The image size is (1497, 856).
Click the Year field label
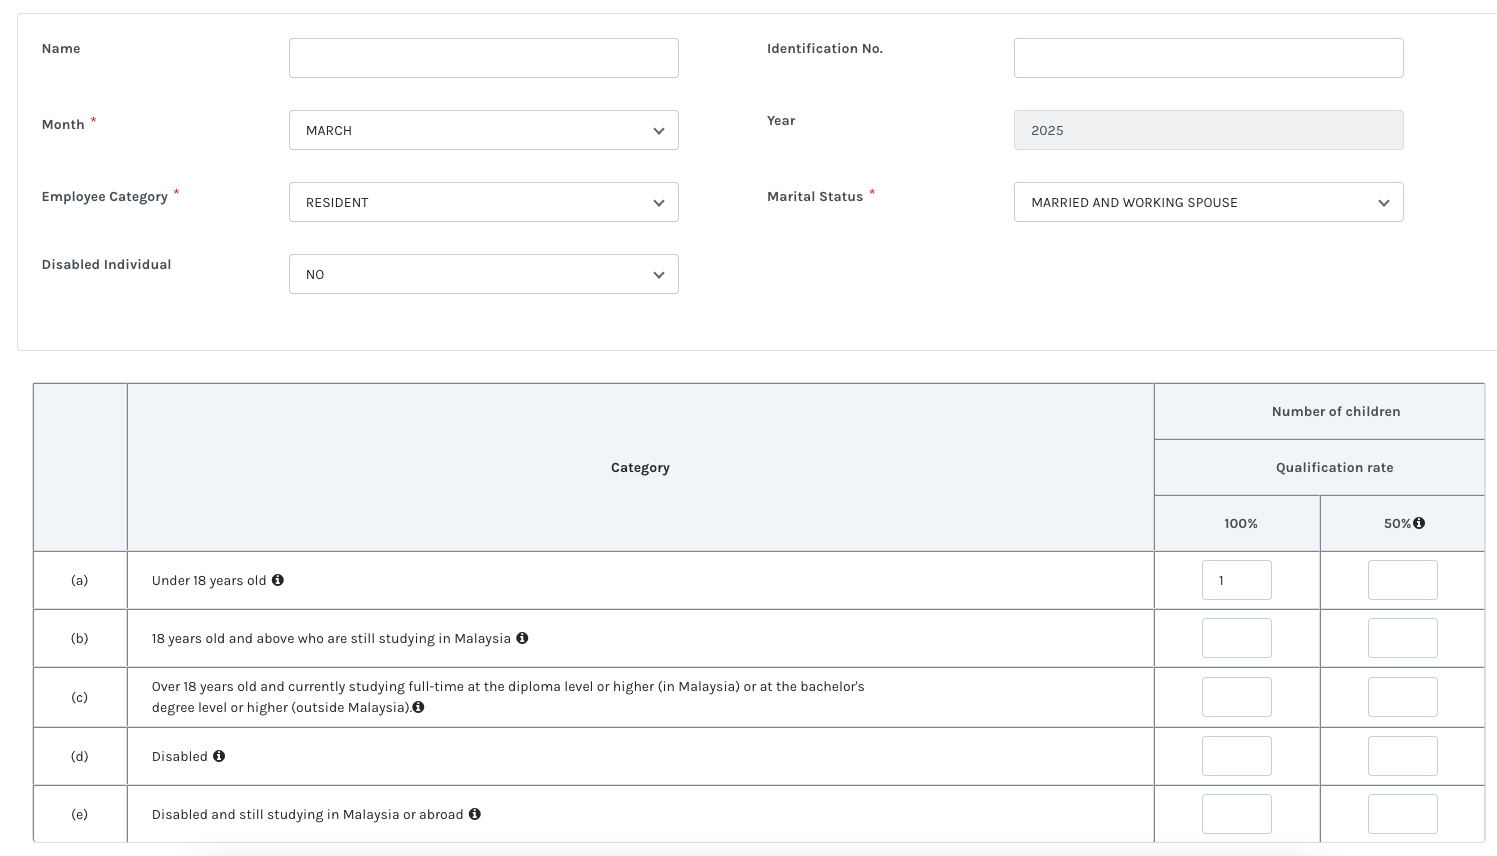[x=781, y=121]
